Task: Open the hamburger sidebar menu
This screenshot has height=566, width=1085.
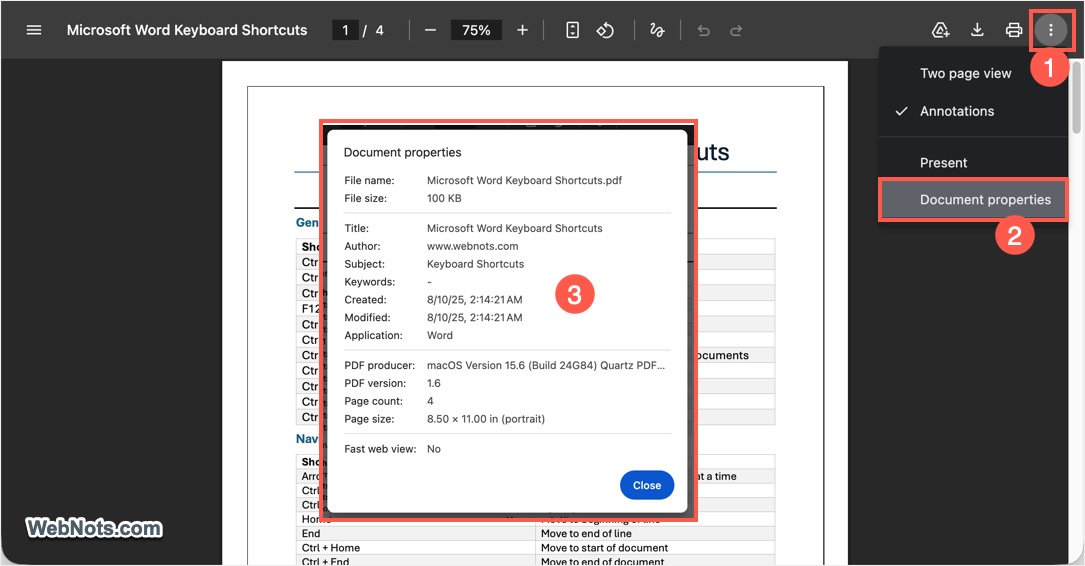Action: pyautogui.click(x=34, y=30)
